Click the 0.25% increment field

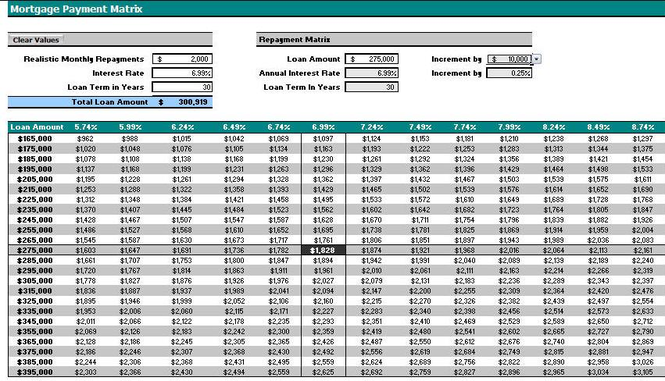[509, 73]
